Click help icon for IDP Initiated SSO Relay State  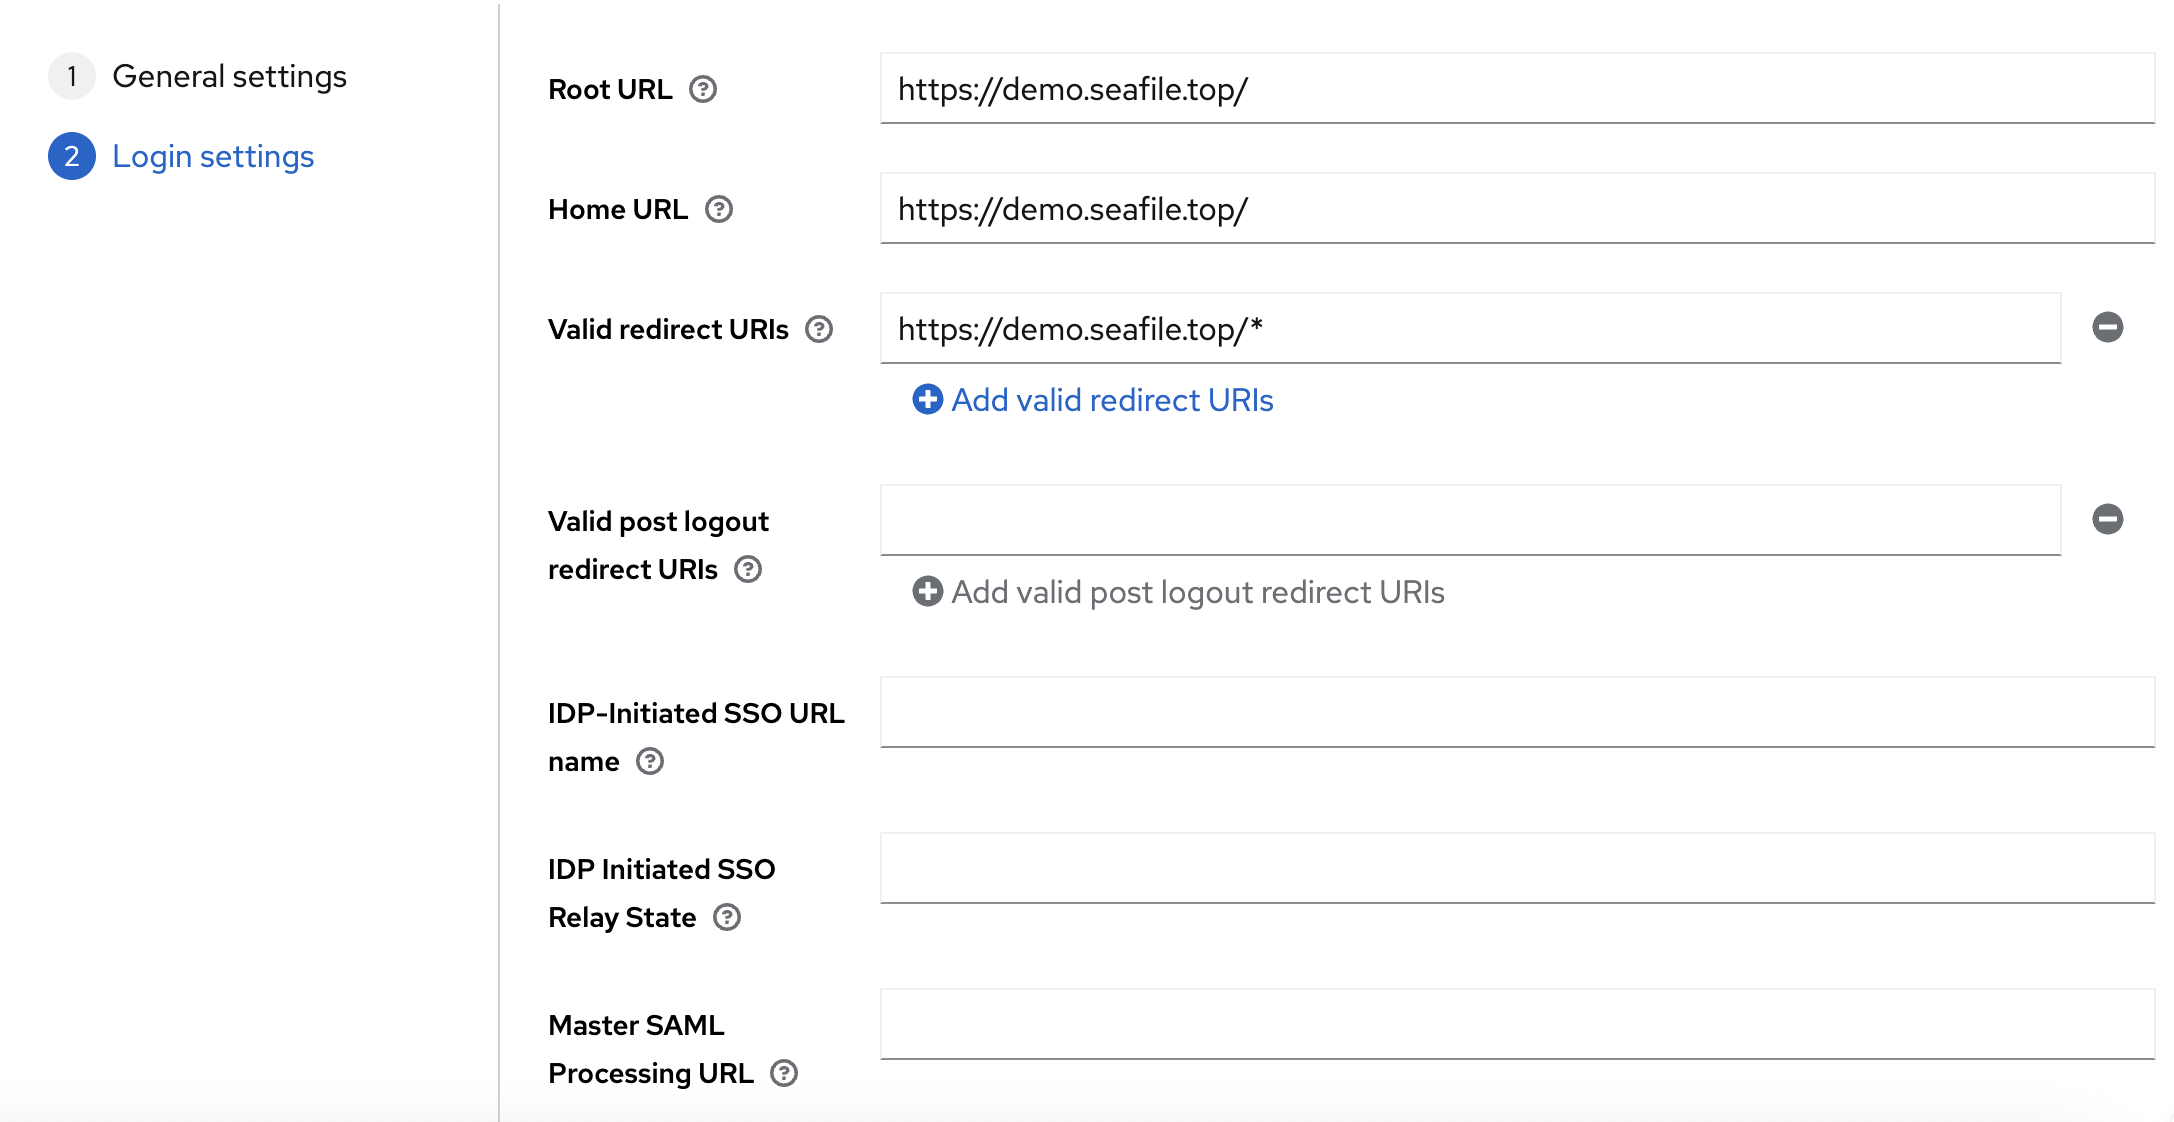(727, 917)
